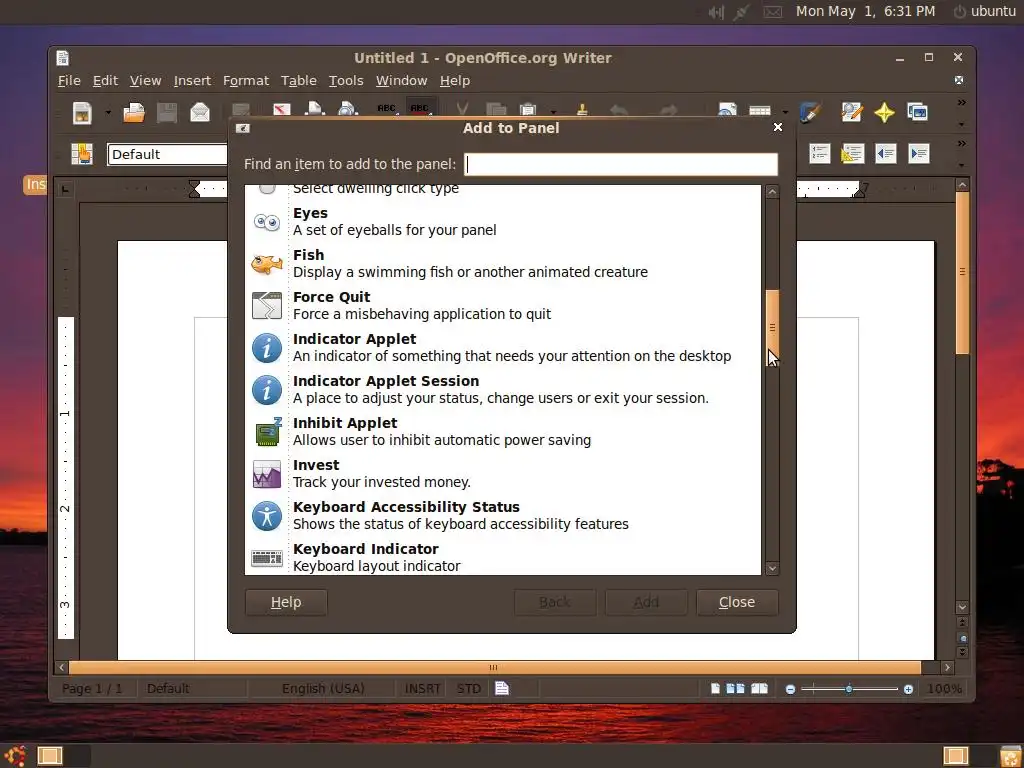Open the New document dropdown arrow
The image size is (1024, 768).
coord(108,113)
